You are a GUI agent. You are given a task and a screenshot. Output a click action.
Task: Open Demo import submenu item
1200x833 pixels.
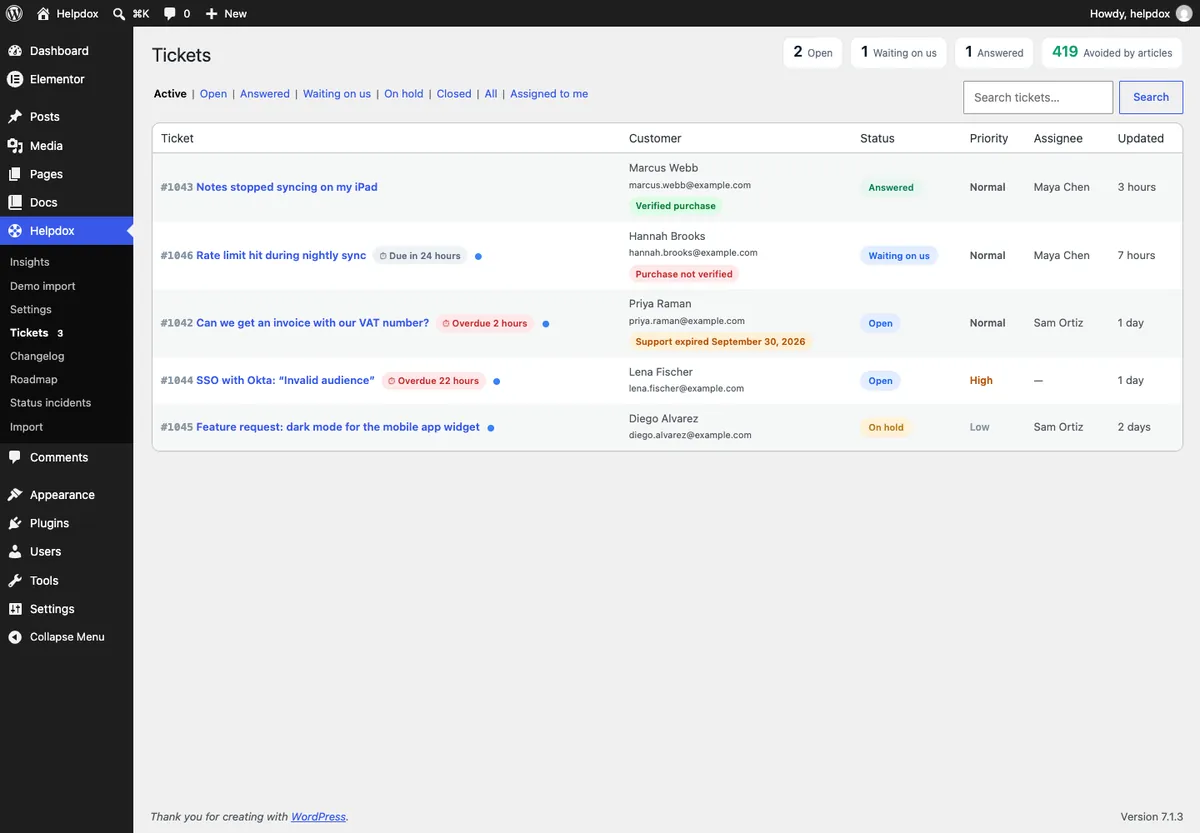pyautogui.click(x=43, y=286)
